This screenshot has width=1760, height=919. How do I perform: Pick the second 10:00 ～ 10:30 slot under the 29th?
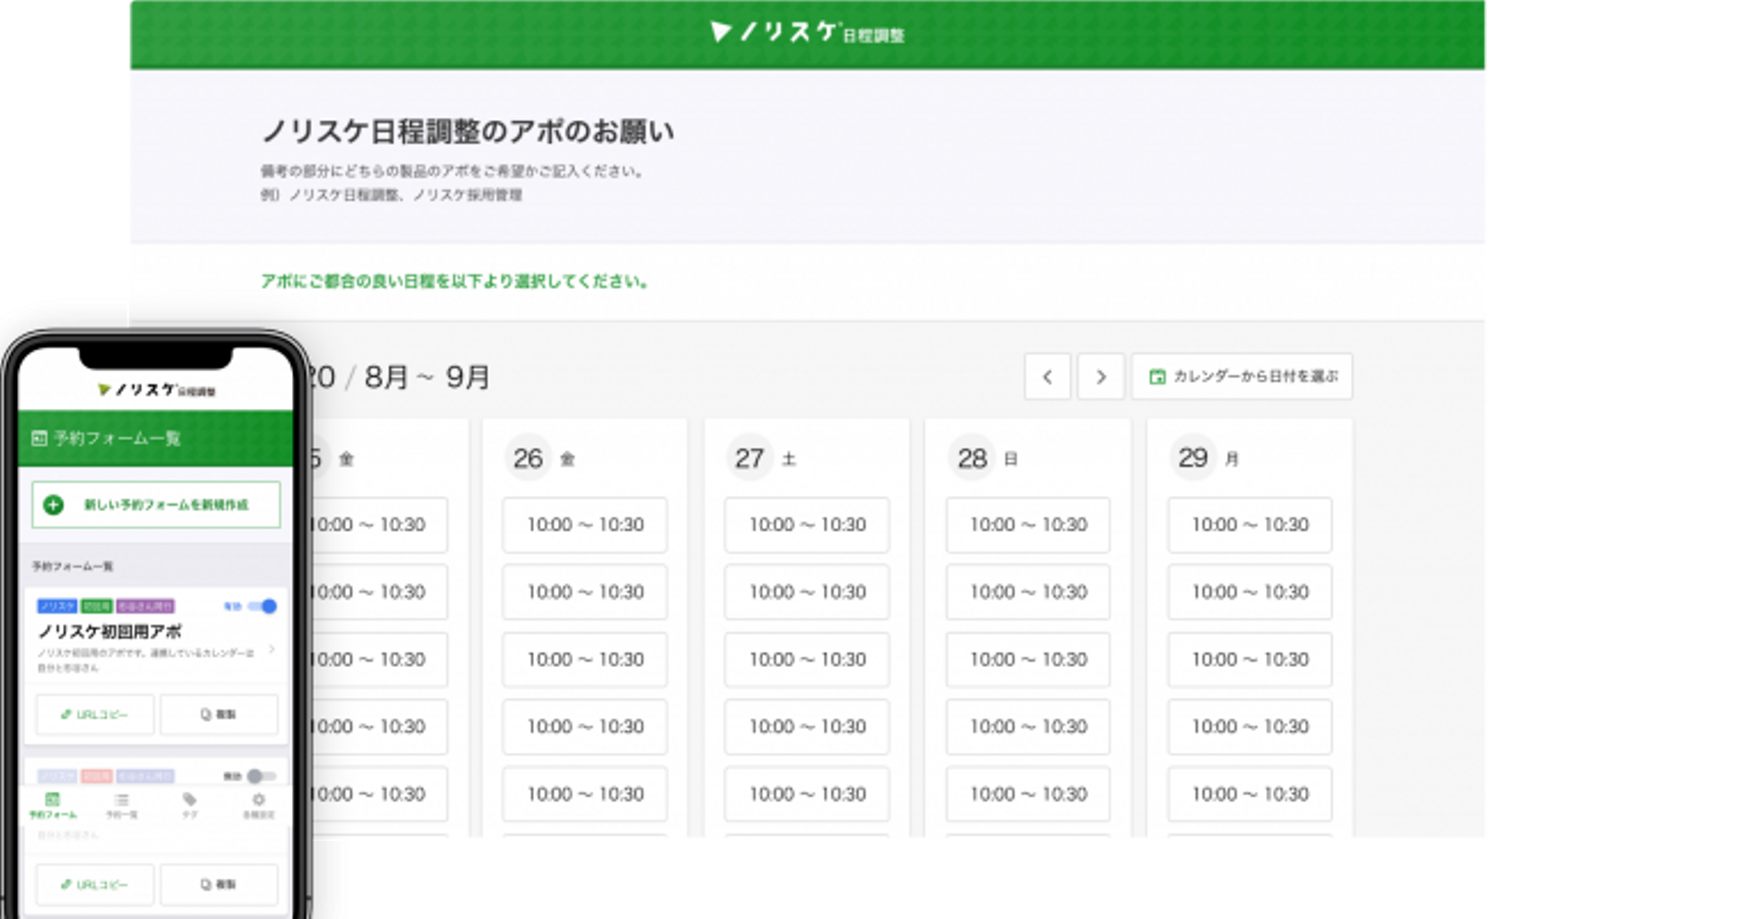click(1250, 592)
